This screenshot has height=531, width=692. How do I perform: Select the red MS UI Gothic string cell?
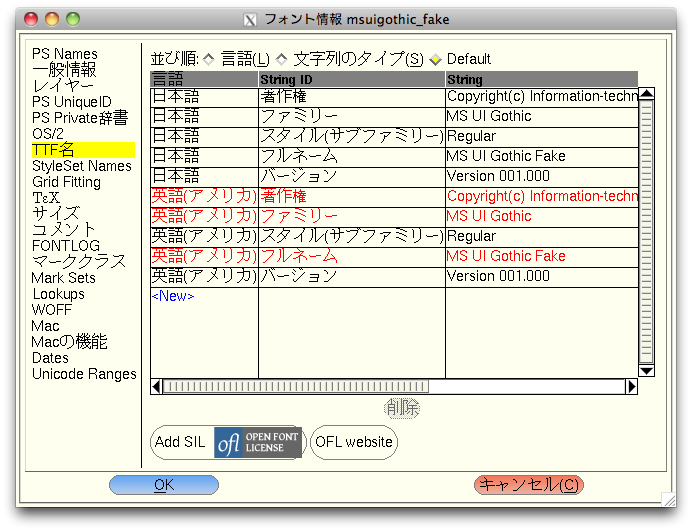(x=542, y=216)
